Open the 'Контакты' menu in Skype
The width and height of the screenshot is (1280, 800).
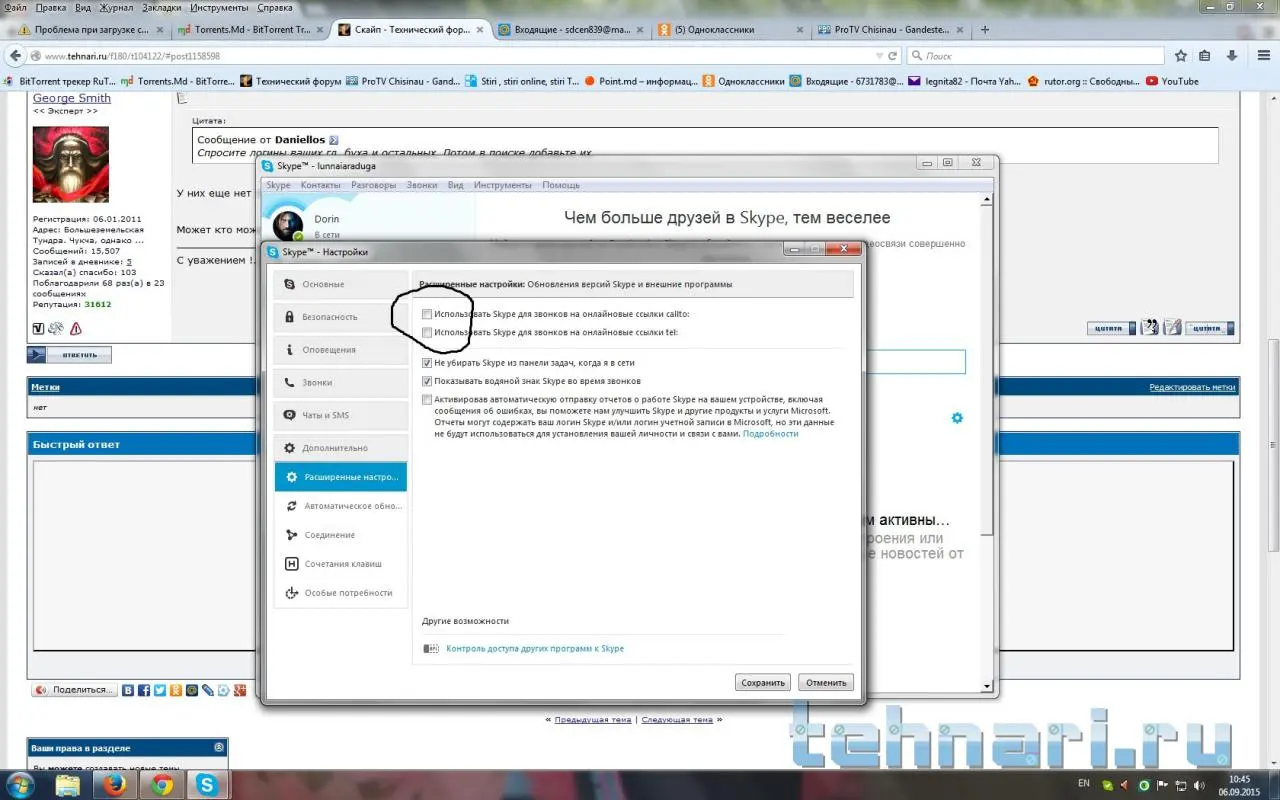(321, 185)
